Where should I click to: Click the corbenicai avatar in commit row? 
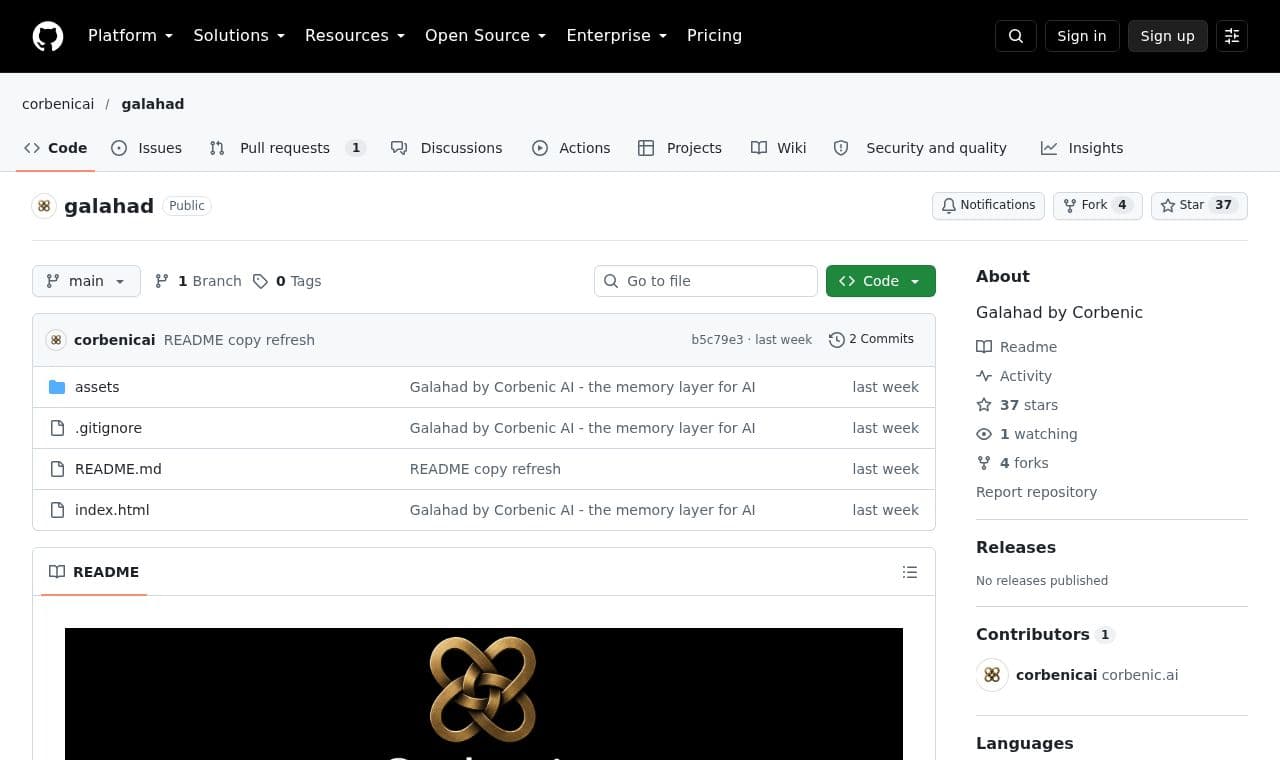click(56, 340)
